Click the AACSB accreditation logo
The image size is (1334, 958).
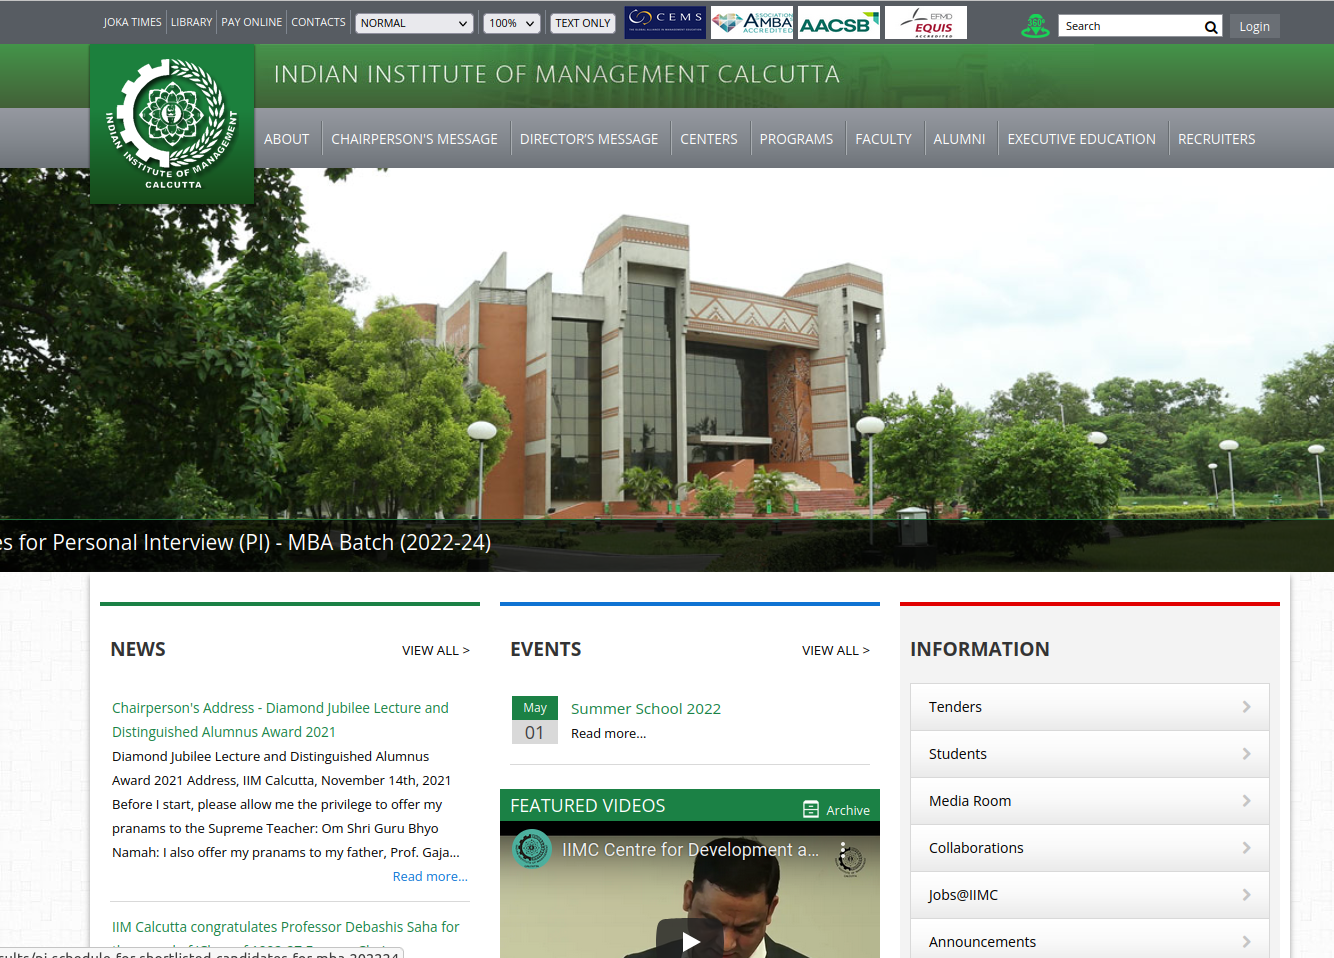pyautogui.click(x=839, y=22)
